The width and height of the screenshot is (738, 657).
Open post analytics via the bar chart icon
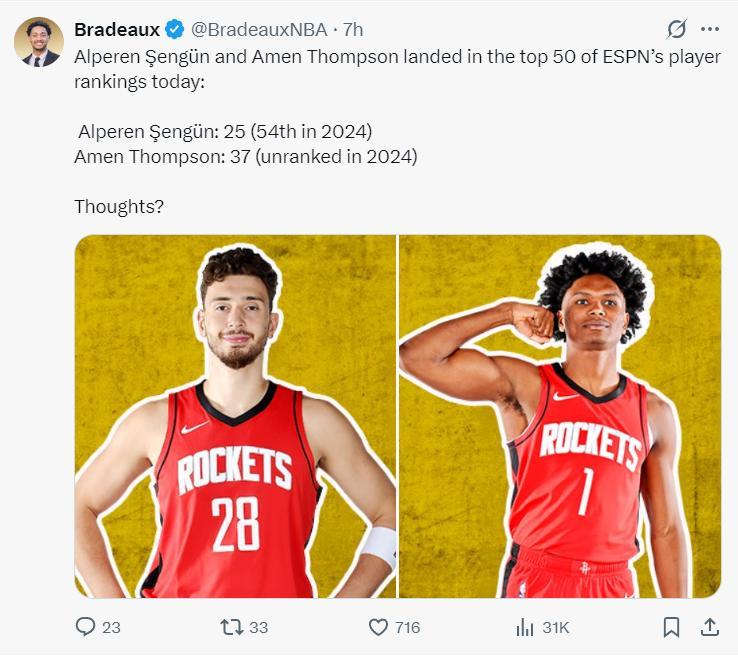coord(524,628)
